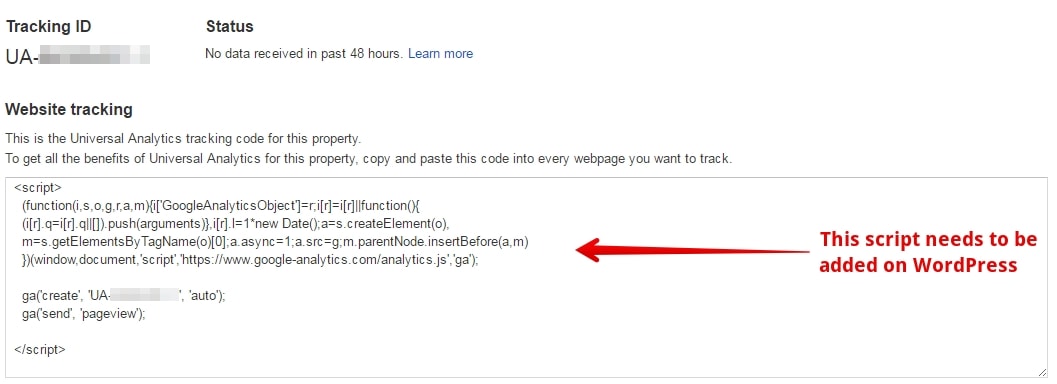Click the red arrow pointing to script
1057x384 pixels.
(x=693, y=250)
